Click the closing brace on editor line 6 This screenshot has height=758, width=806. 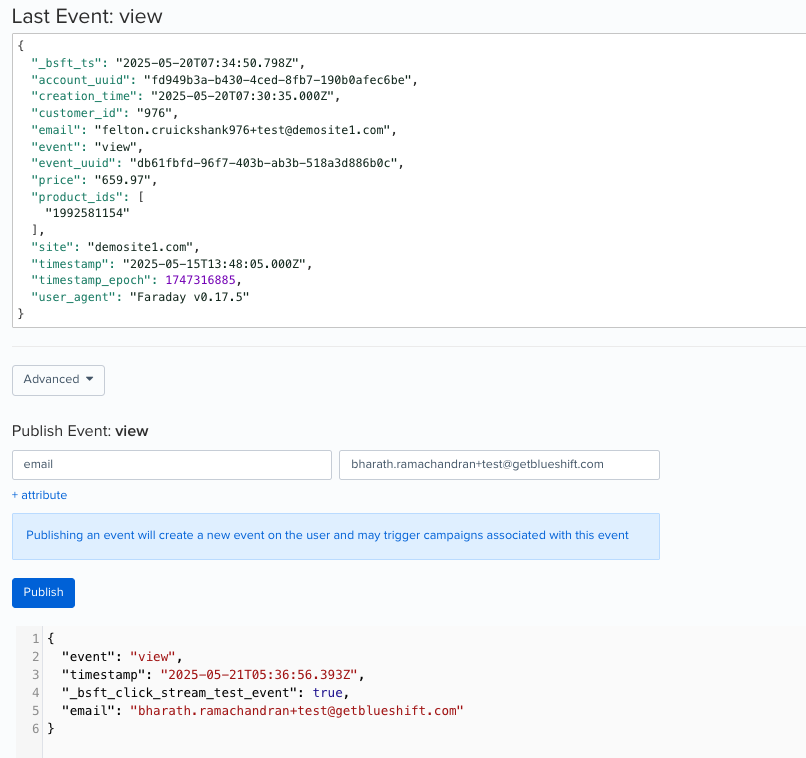click(x=51, y=729)
